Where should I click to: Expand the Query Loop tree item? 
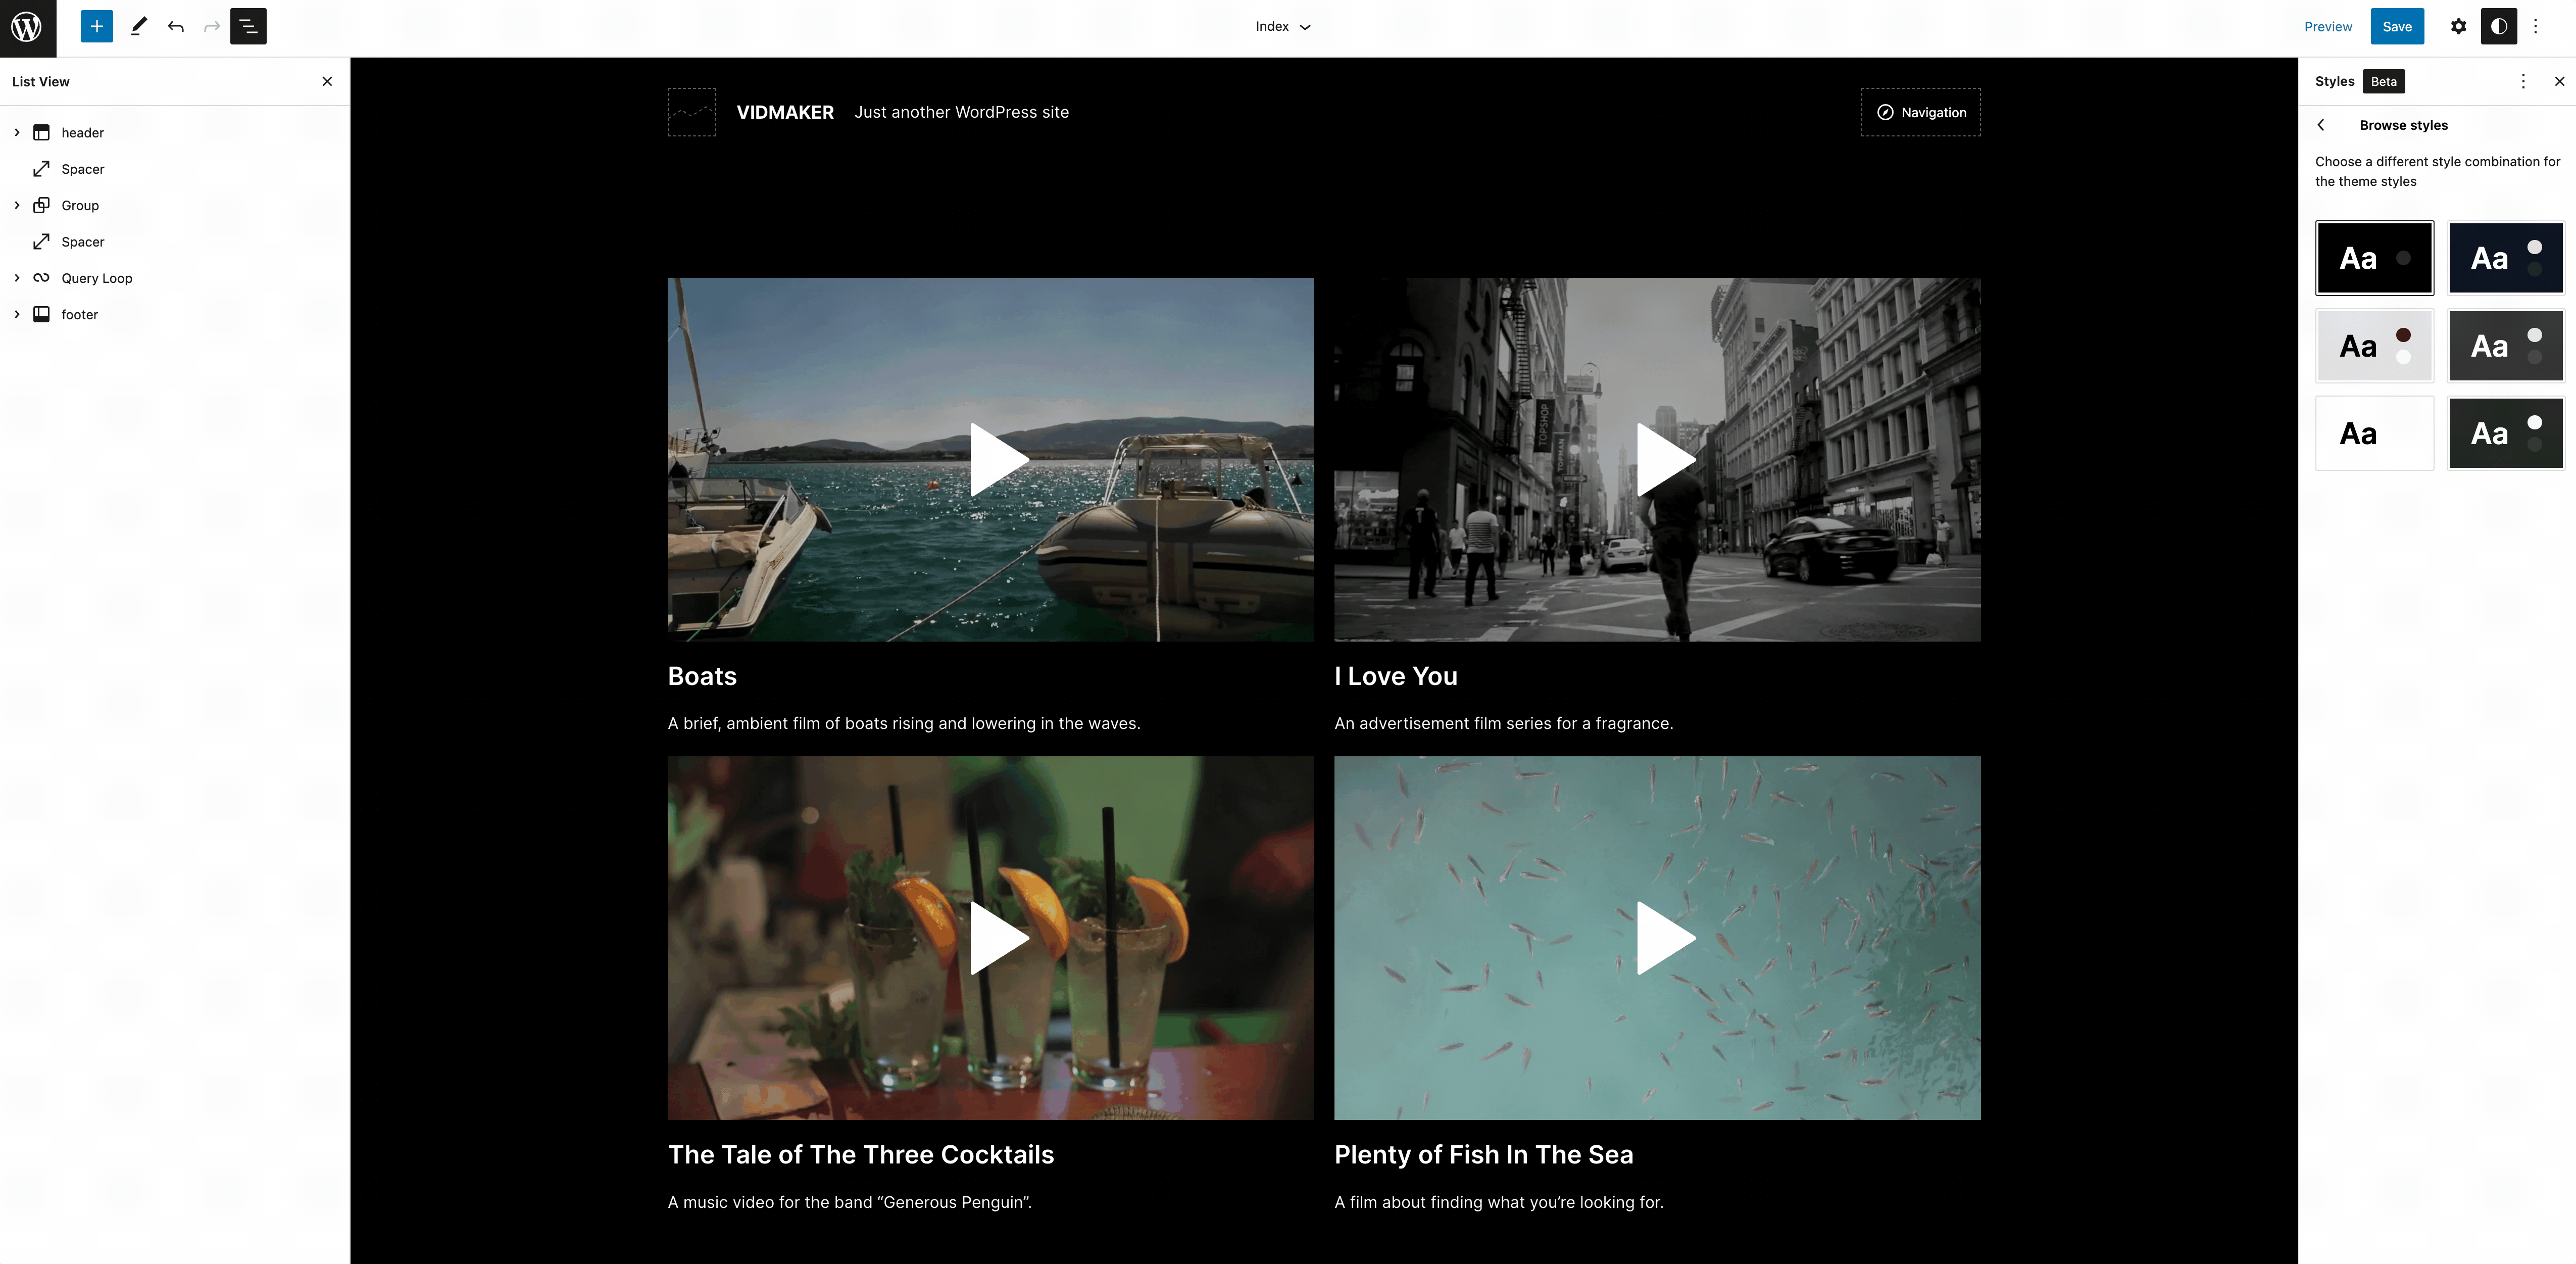17,278
